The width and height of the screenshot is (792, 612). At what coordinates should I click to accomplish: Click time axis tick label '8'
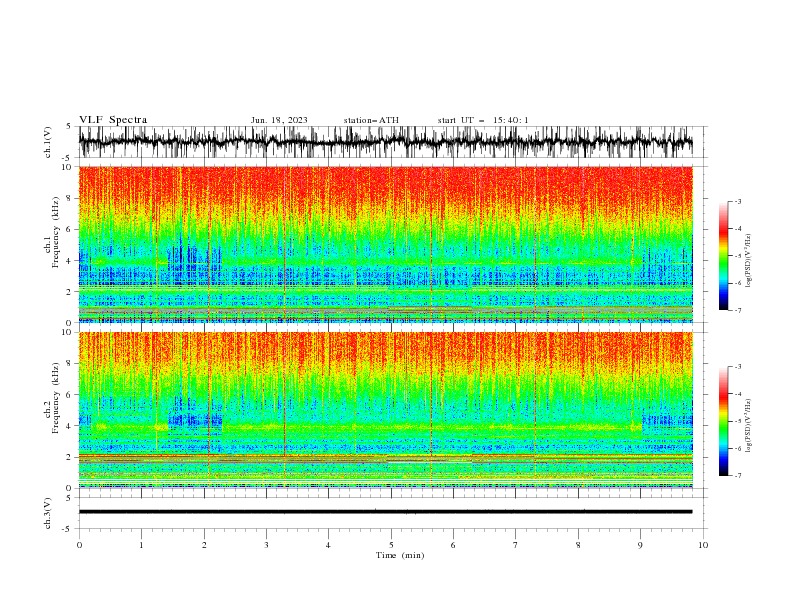[578, 545]
